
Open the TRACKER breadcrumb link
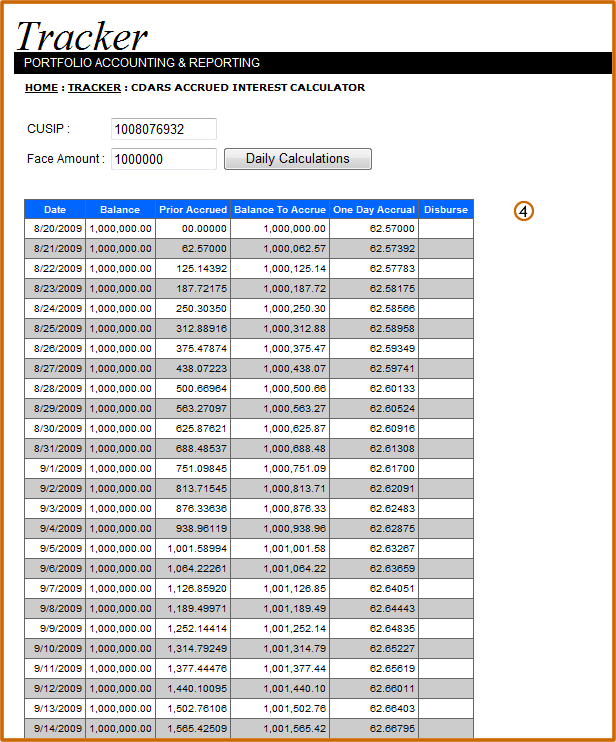click(x=94, y=88)
